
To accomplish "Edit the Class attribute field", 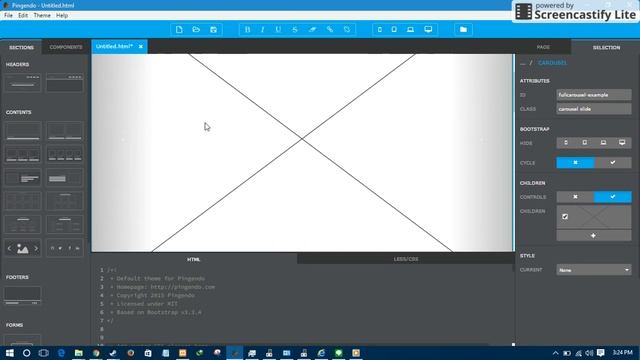I will click(594, 109).
